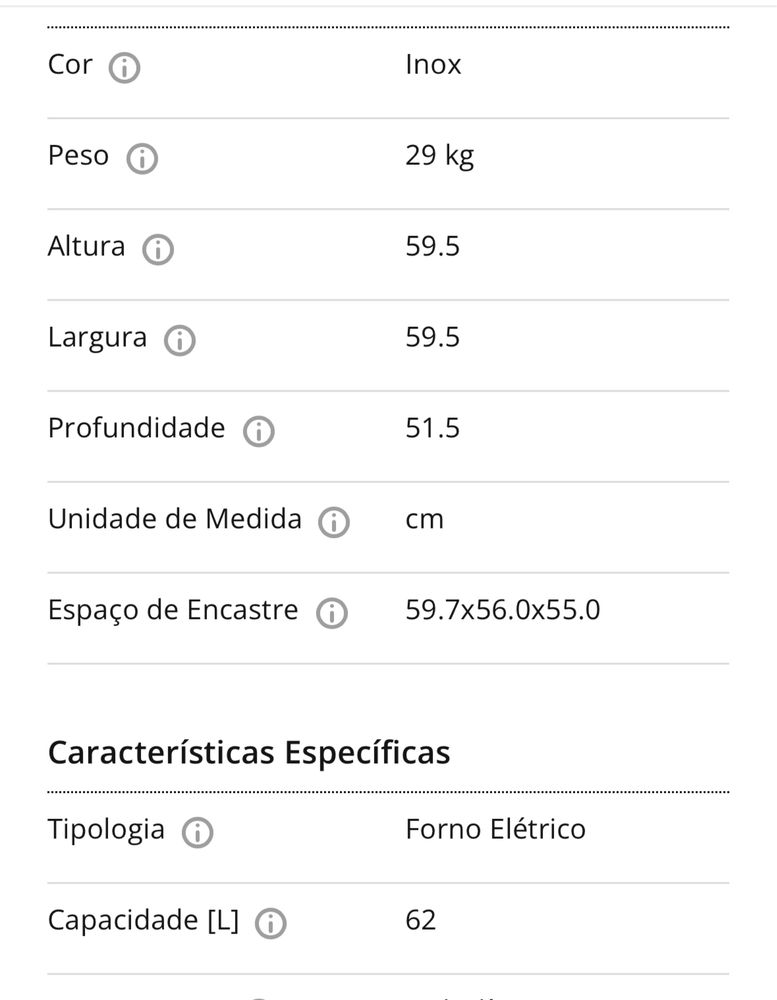Open the Profundidade info tooltip icon

(x=258, y=431)
